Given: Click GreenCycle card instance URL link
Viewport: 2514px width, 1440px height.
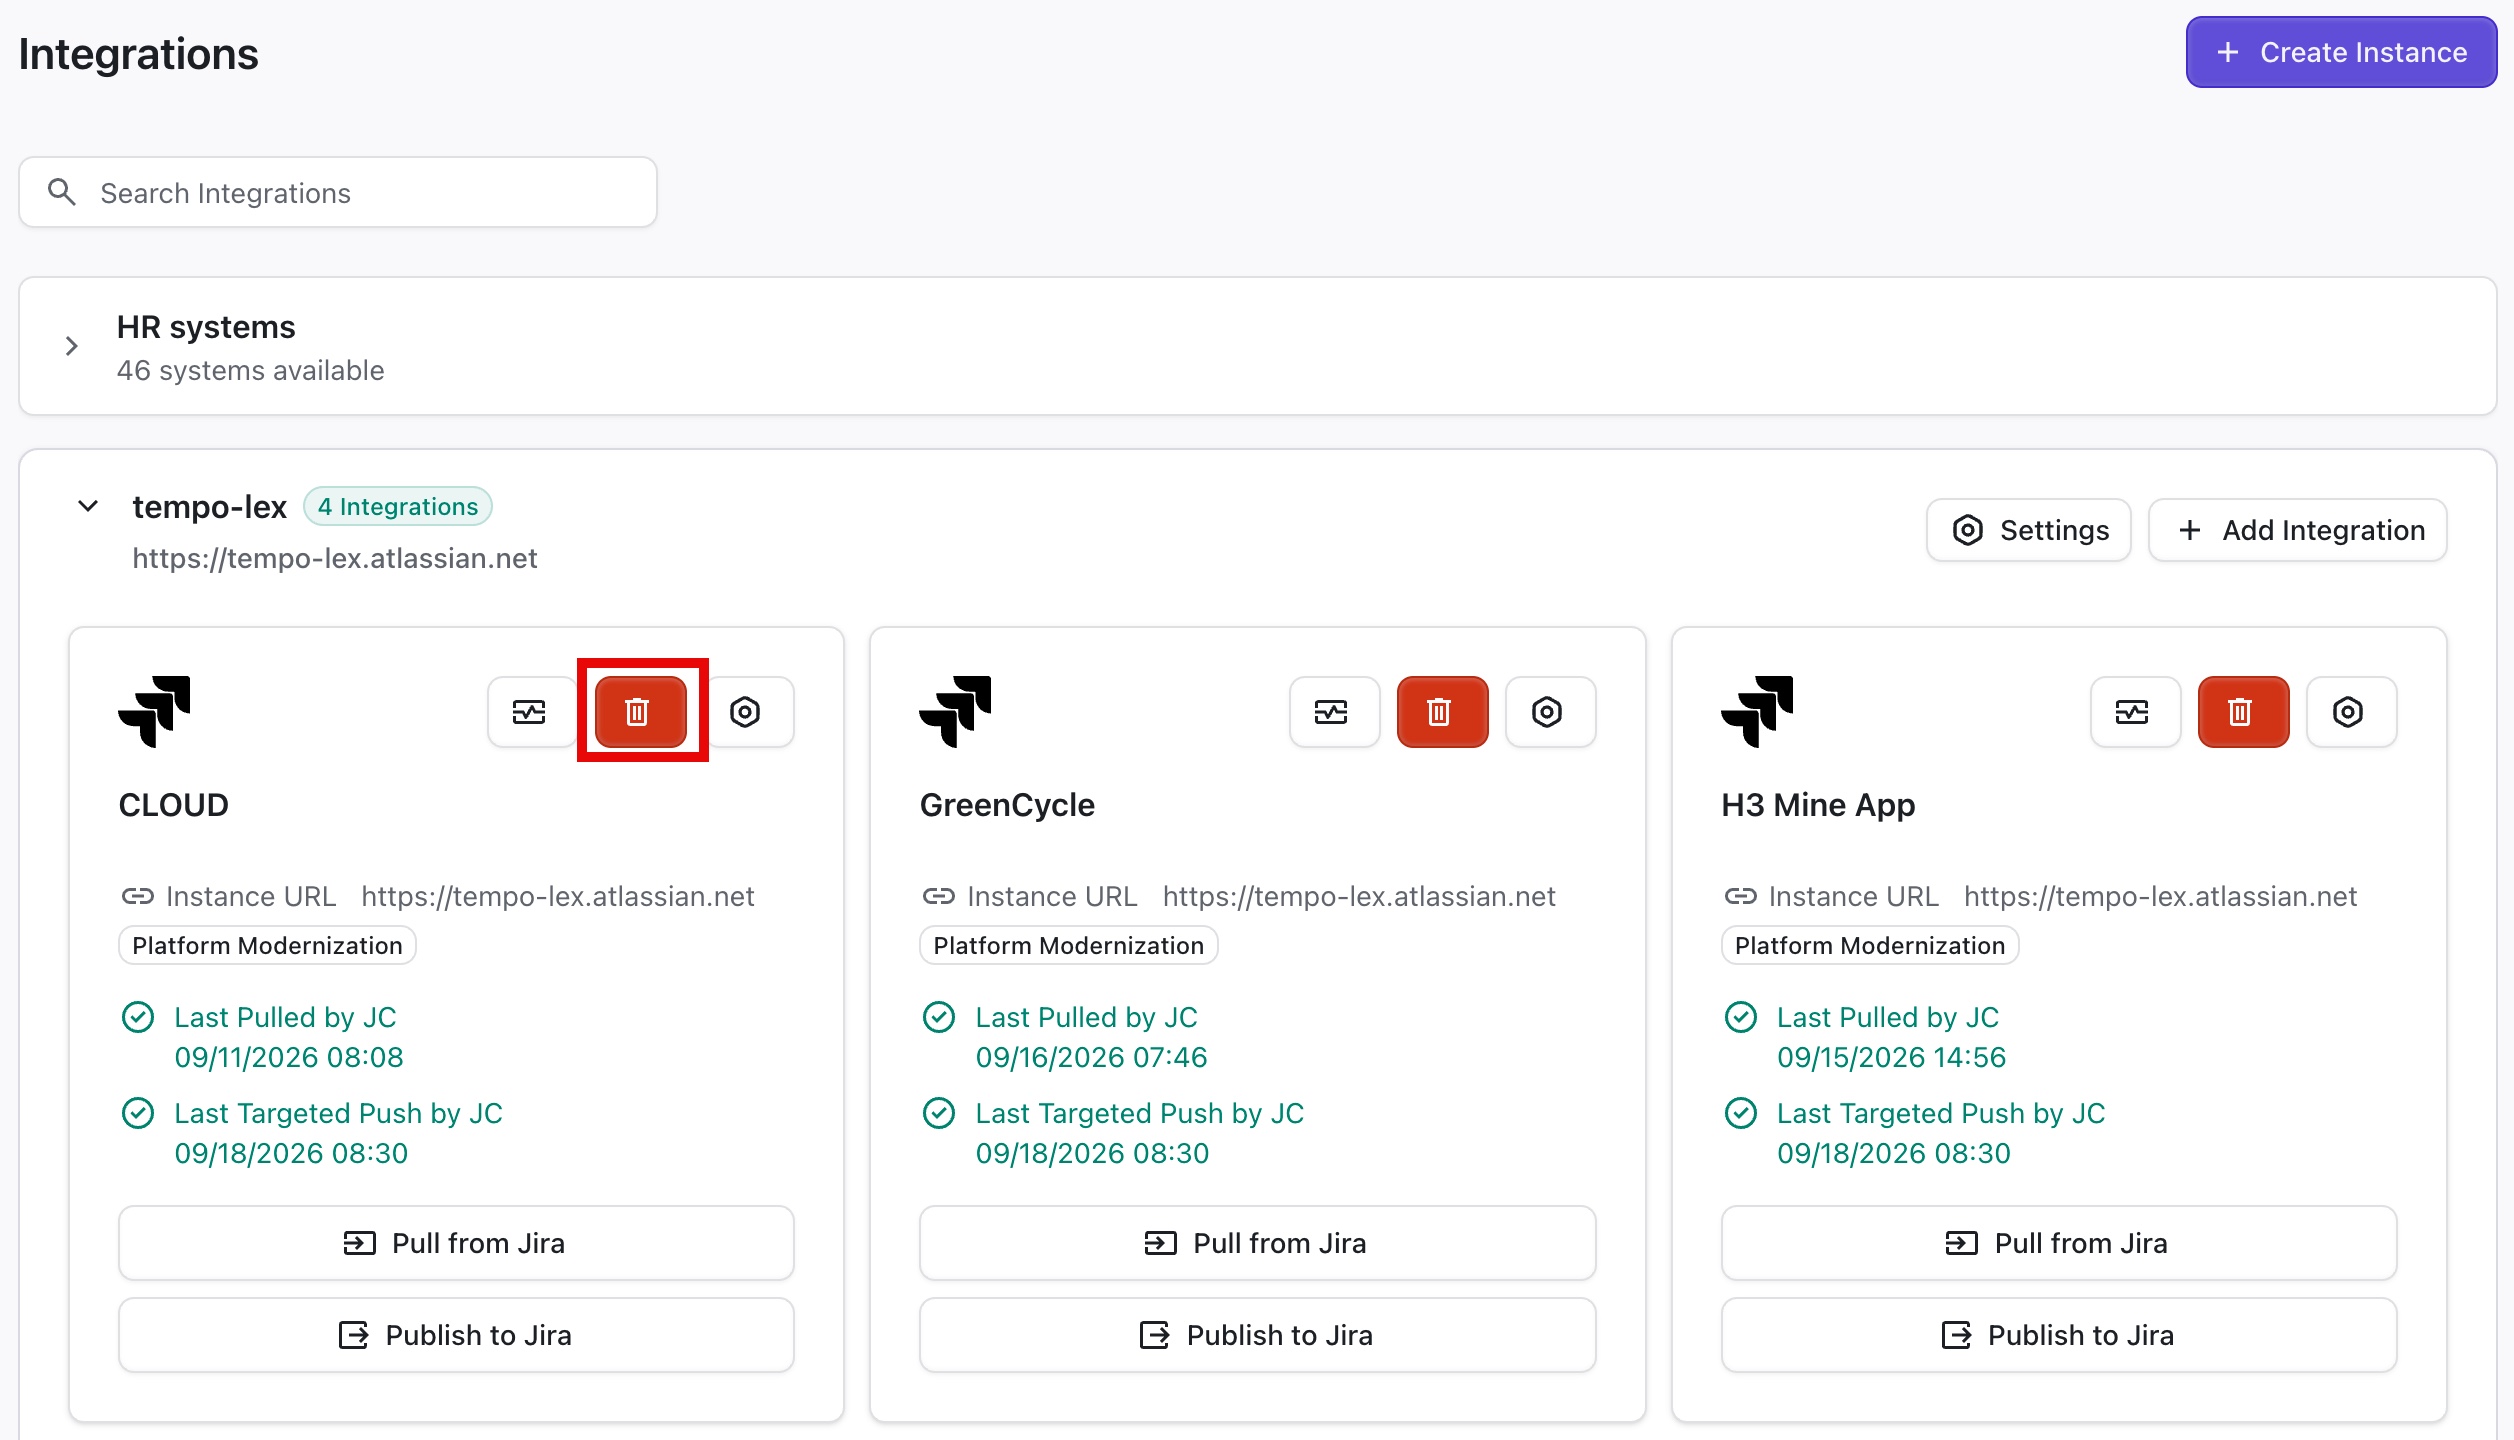Looking at the screenshot, I should tap(1359, 896).
